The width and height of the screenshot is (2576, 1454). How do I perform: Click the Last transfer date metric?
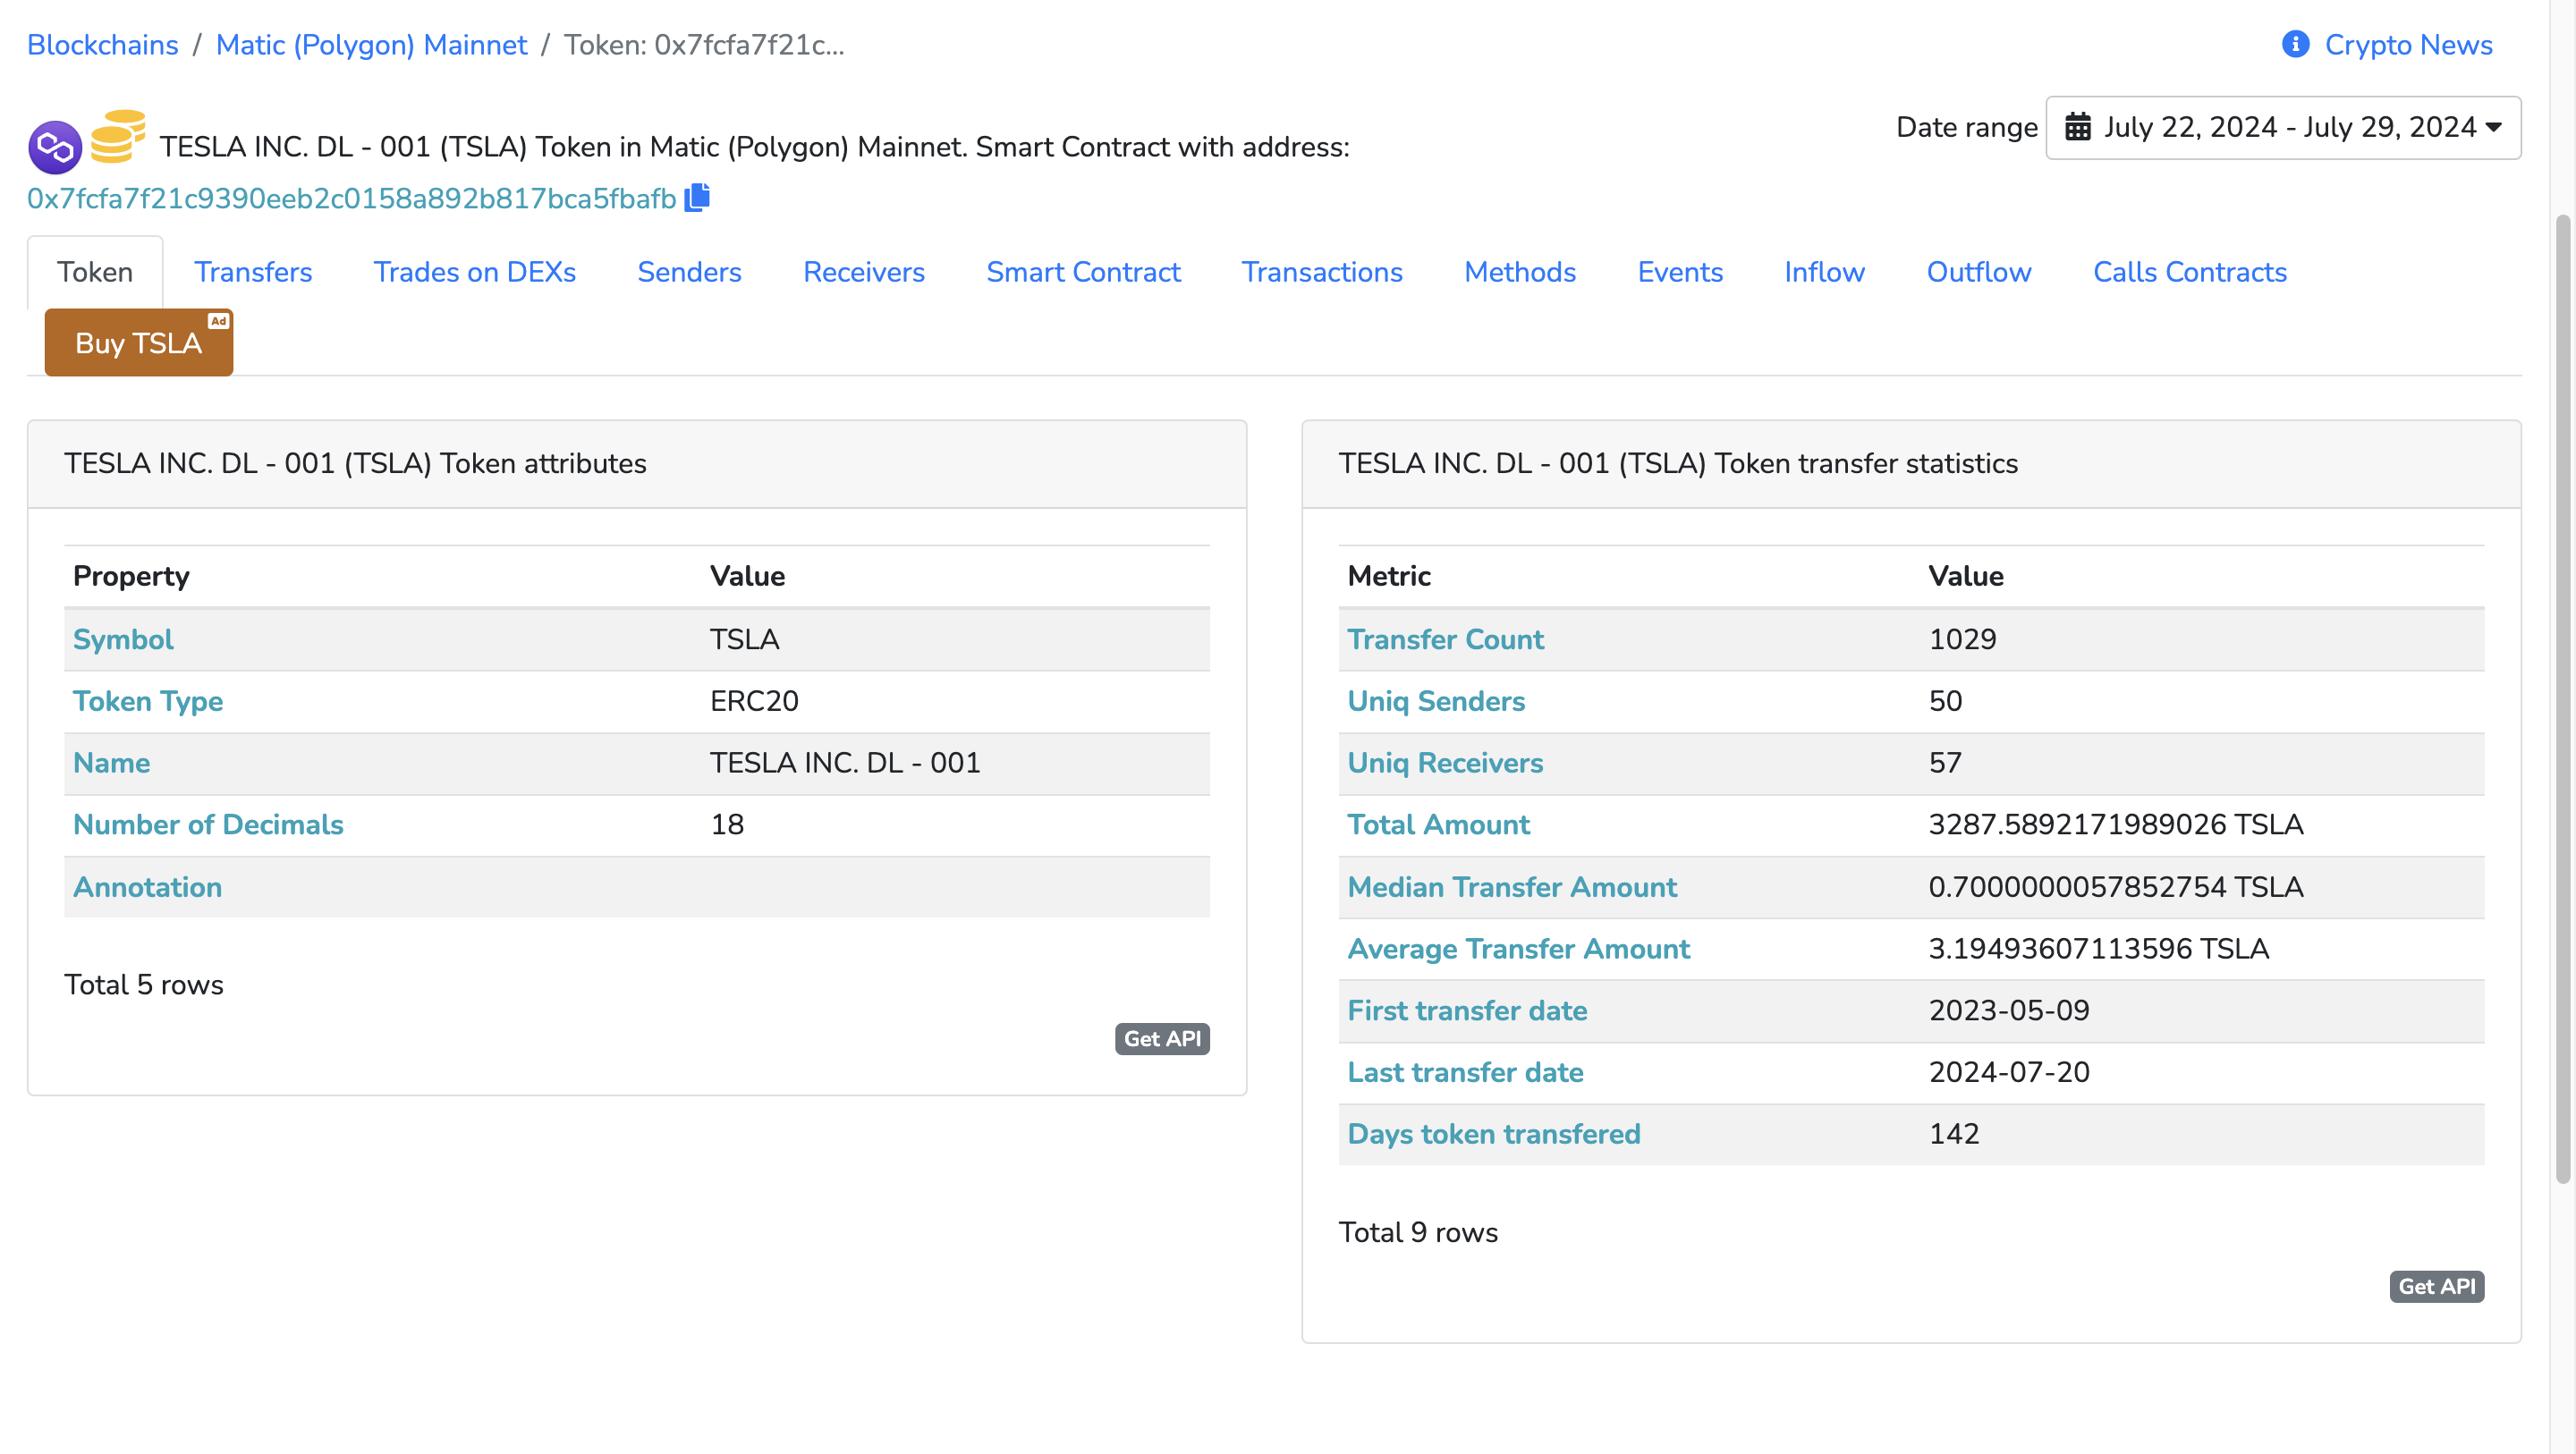1465,1072
